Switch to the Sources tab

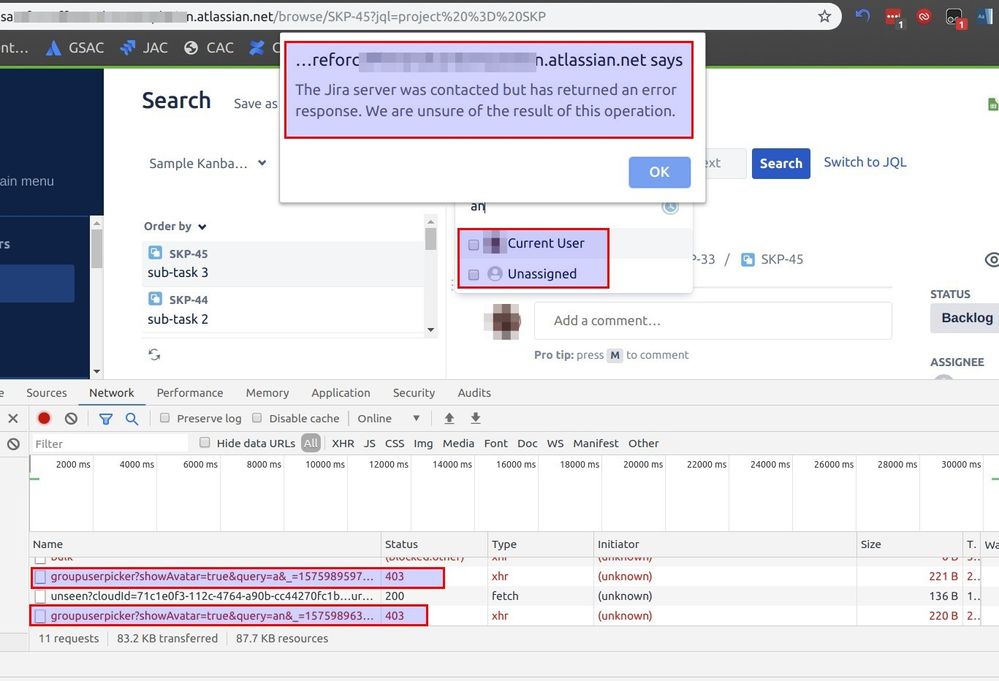(x=47, y=393)
